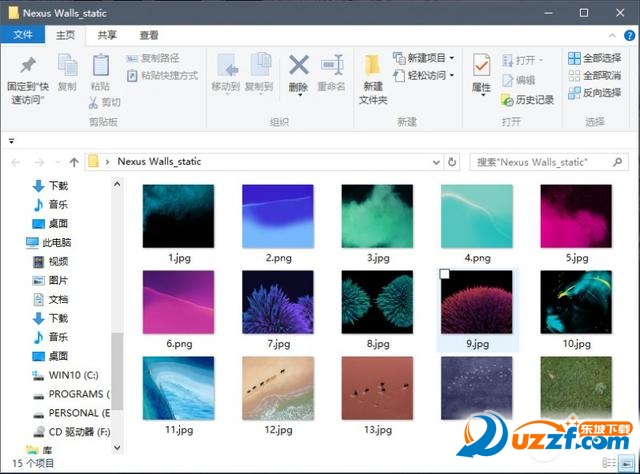Click the sidebar scrollbar up arrow
Screen dimensions: 640x474
coord(117,184)
